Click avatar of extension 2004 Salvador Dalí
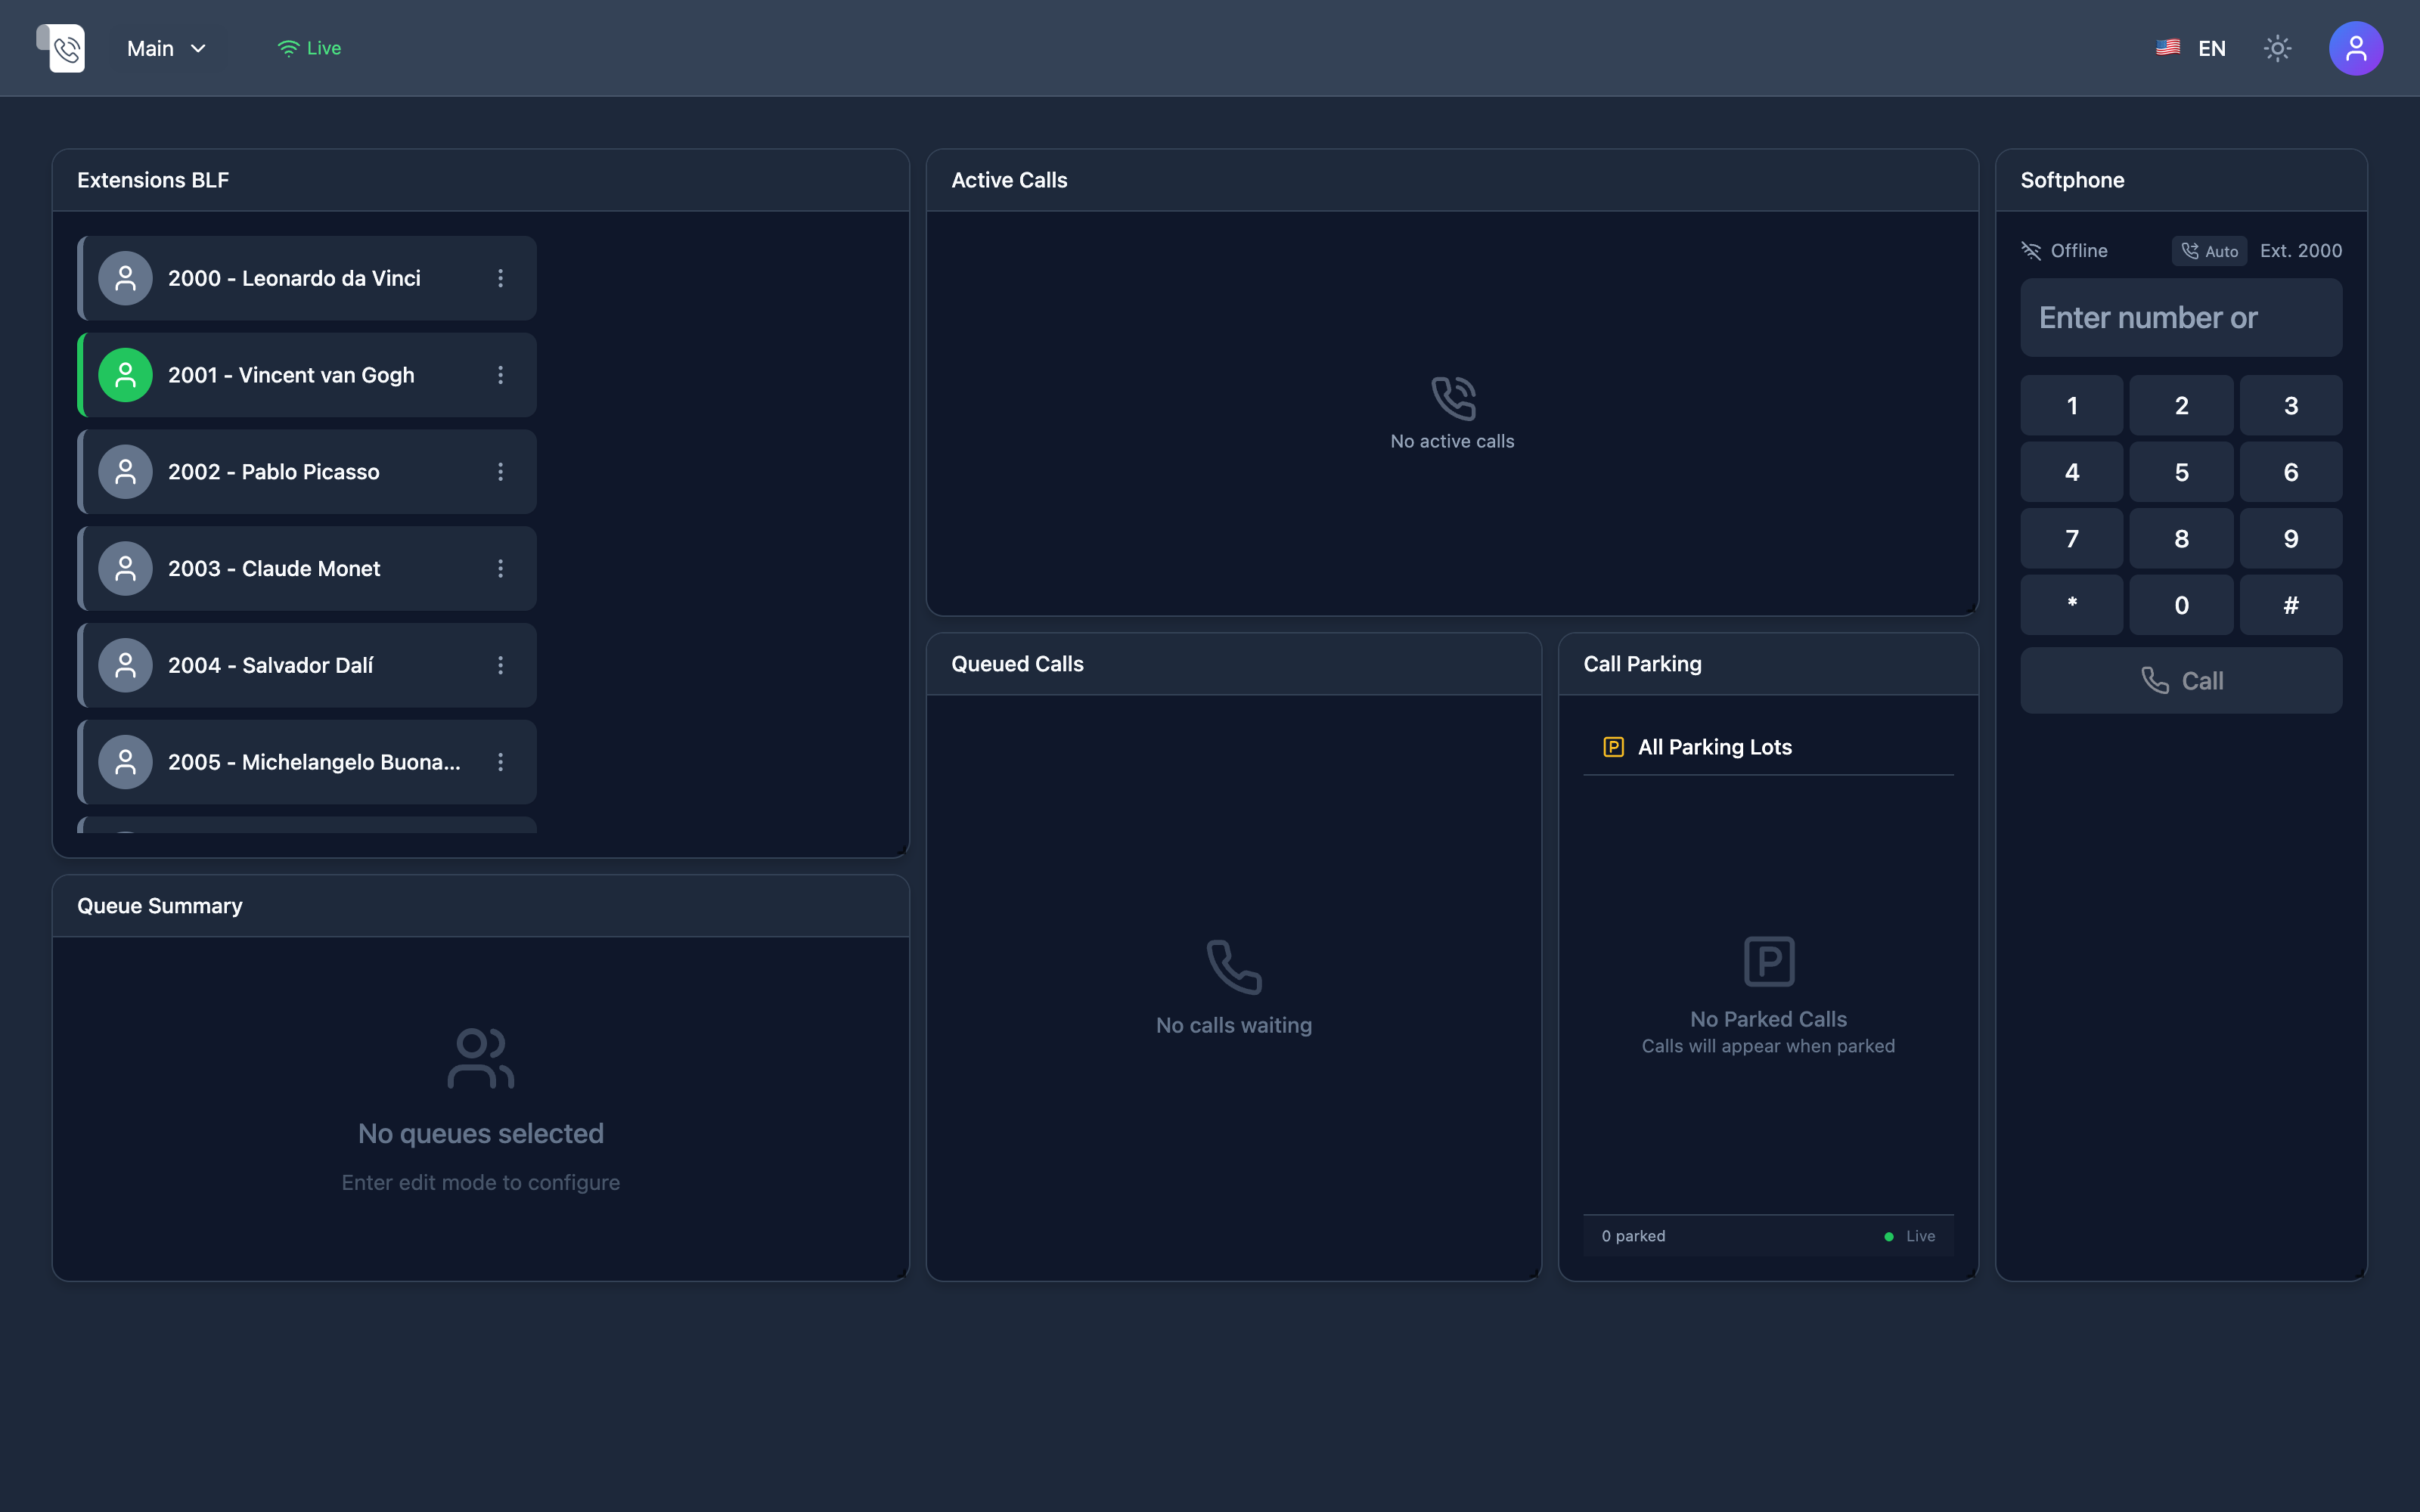 pos(125,665)
